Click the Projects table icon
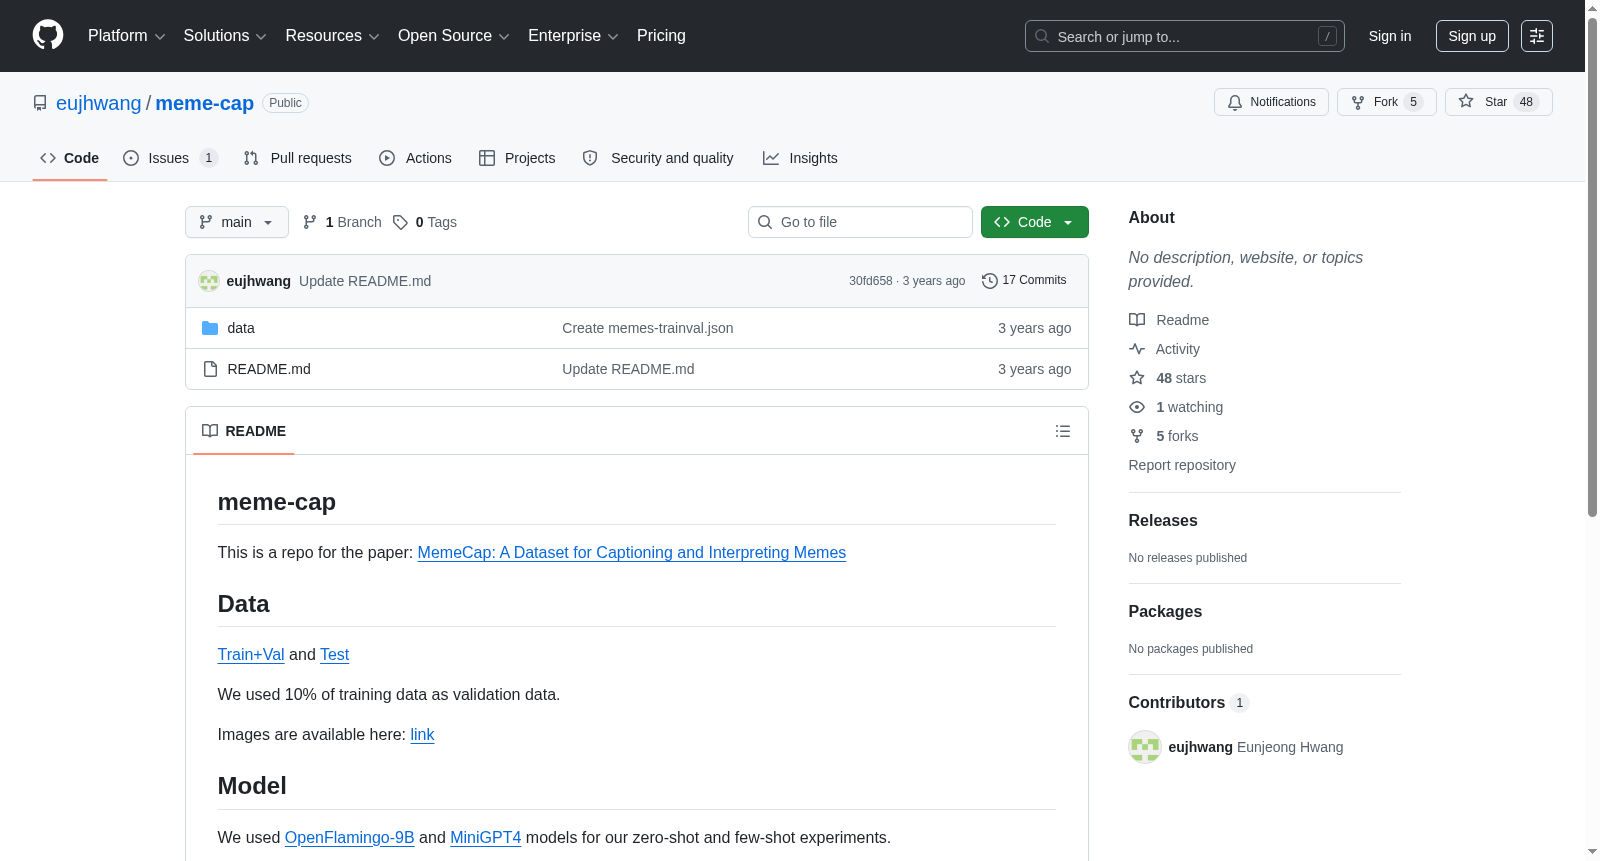This screenshot has height=861, width=1600. 487,158
